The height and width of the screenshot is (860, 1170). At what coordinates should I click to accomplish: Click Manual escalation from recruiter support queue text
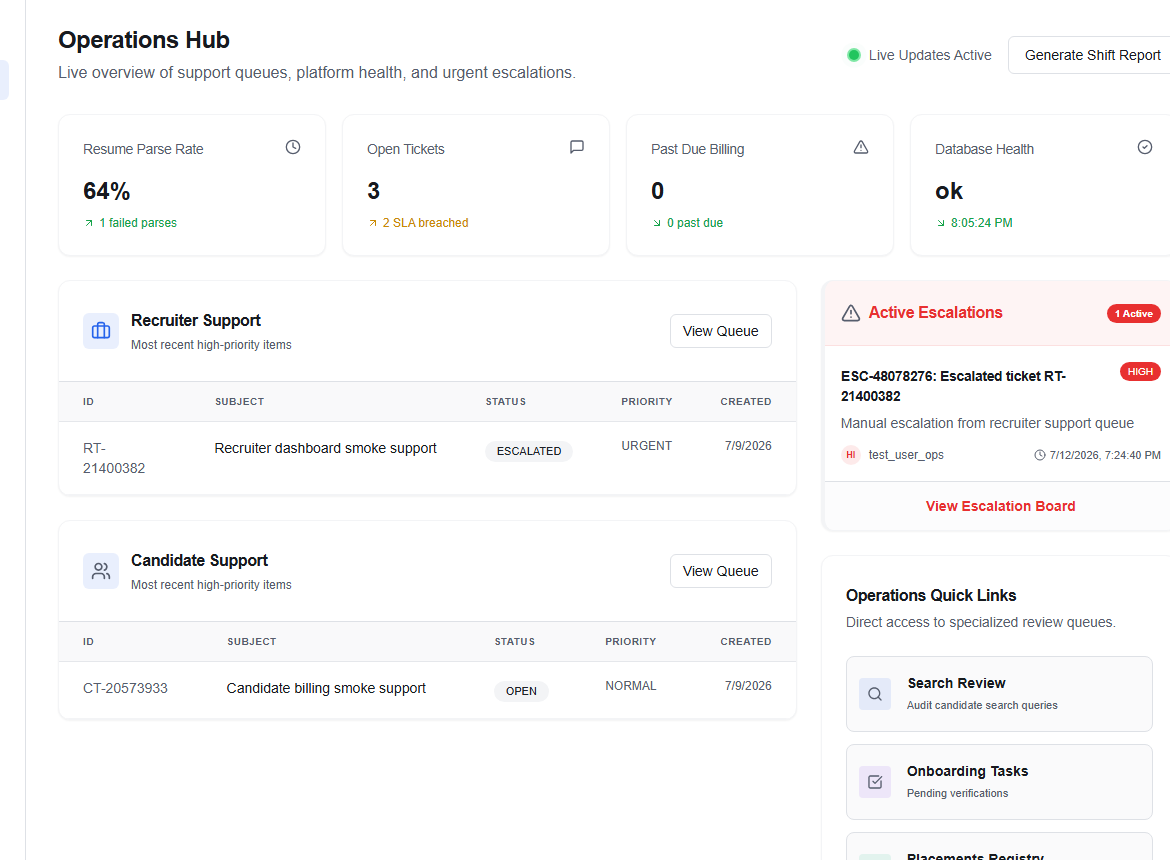[987, 424]
